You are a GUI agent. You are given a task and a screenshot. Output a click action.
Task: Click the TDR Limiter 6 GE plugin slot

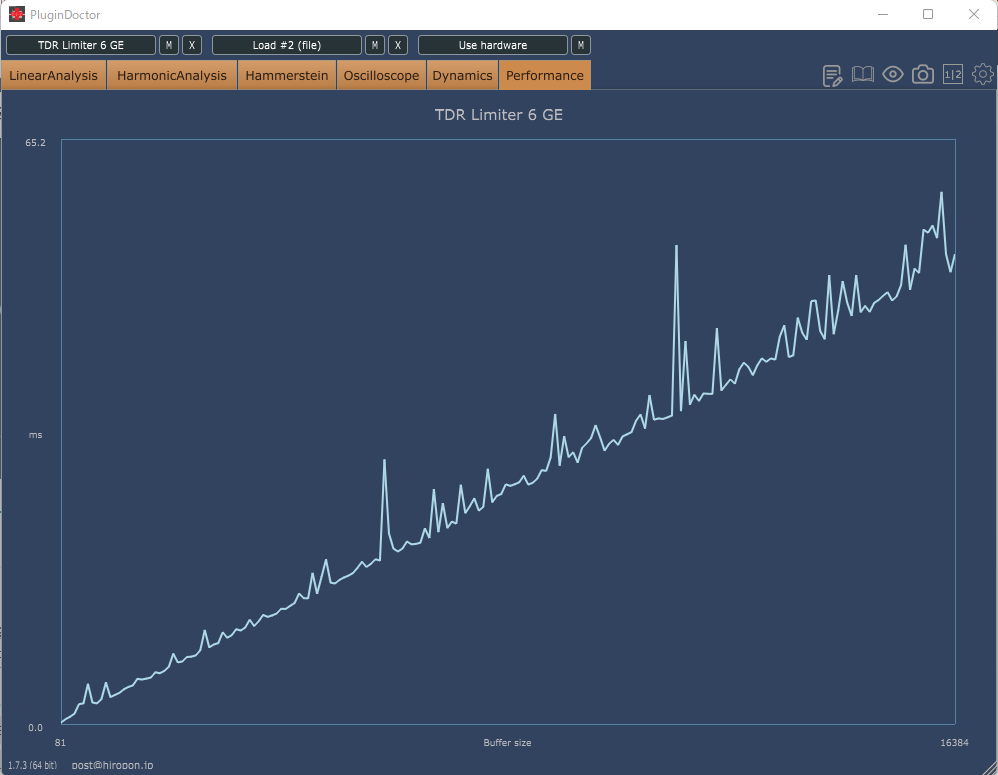[x=81, y=45]
